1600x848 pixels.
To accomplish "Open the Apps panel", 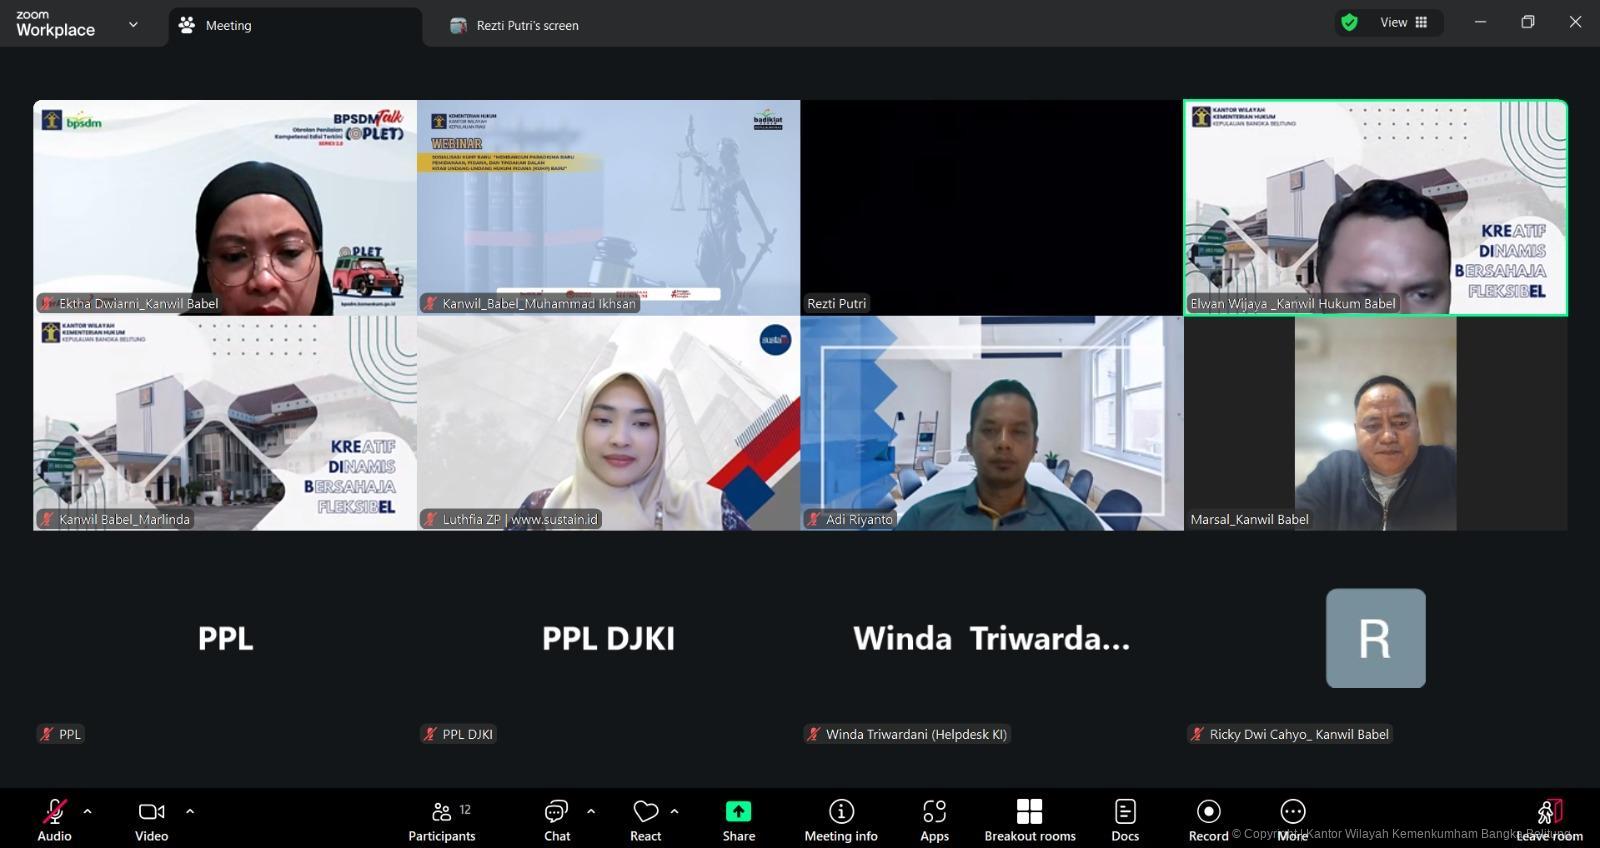I will click(x=934, y=820).
